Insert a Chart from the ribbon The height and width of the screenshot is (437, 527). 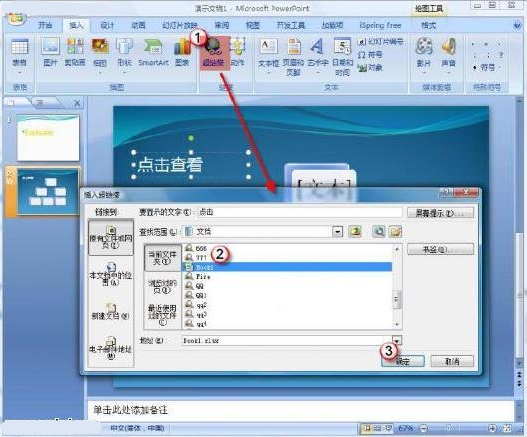182,52
